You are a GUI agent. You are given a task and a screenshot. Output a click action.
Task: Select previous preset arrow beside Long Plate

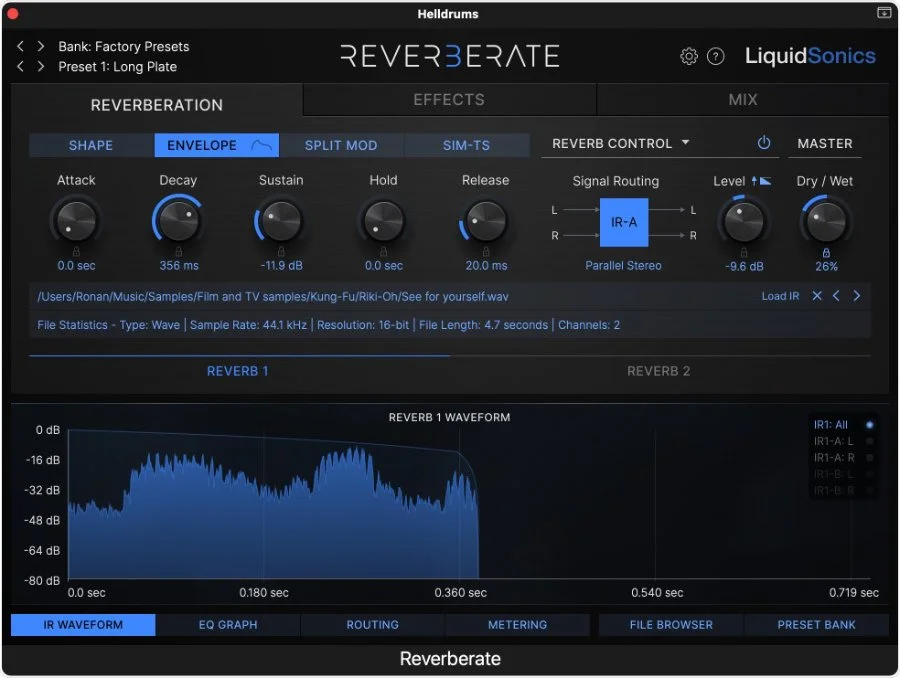coord(21,67)
